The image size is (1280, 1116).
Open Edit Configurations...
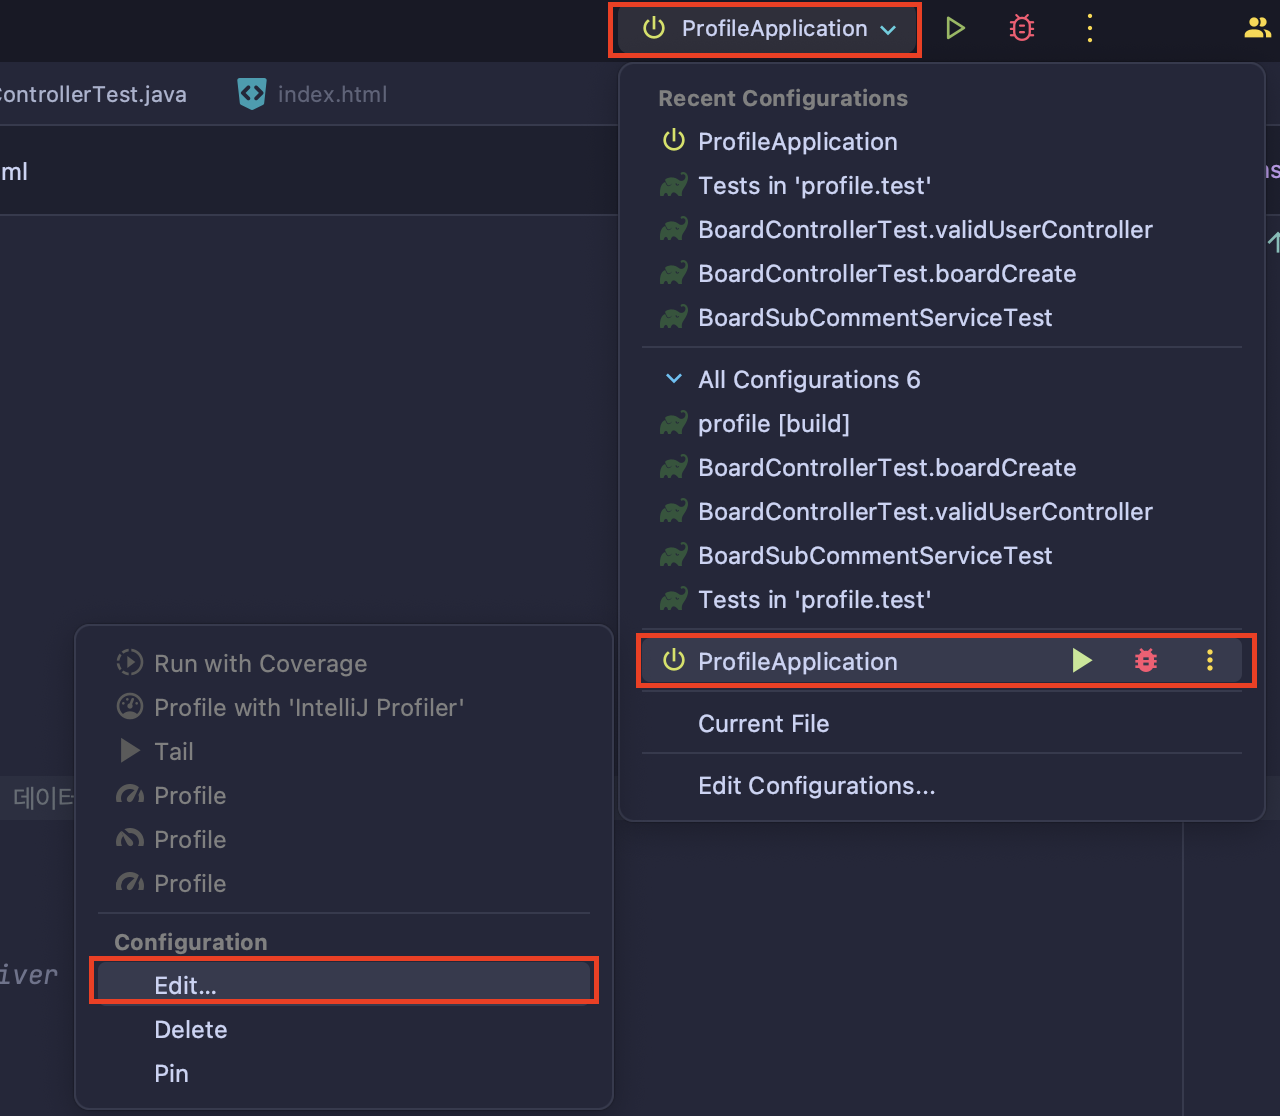(x=941, y=785)
